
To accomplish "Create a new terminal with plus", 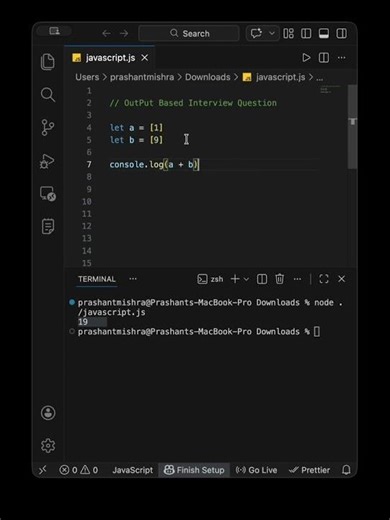I will click(x=235, y=279).
